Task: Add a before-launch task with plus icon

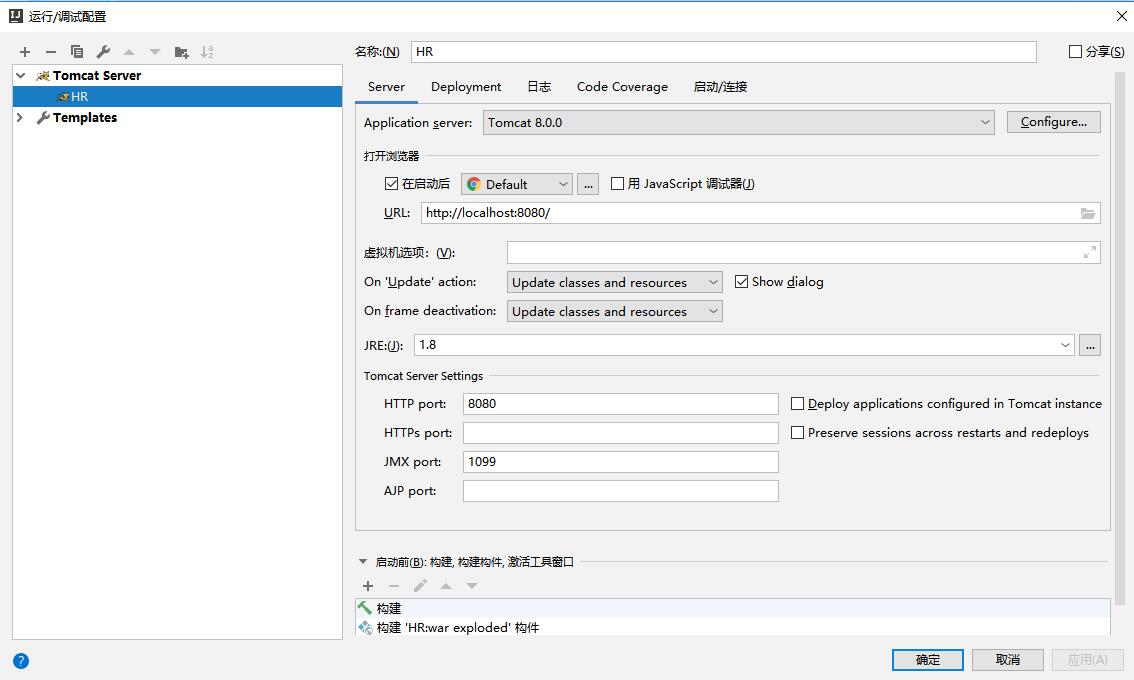Action: [x=368, y=586]
